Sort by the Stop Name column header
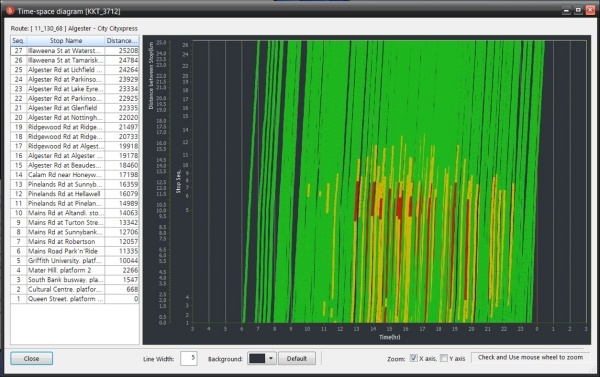This screenshot has height=377, width=600. tap(65, 41)
